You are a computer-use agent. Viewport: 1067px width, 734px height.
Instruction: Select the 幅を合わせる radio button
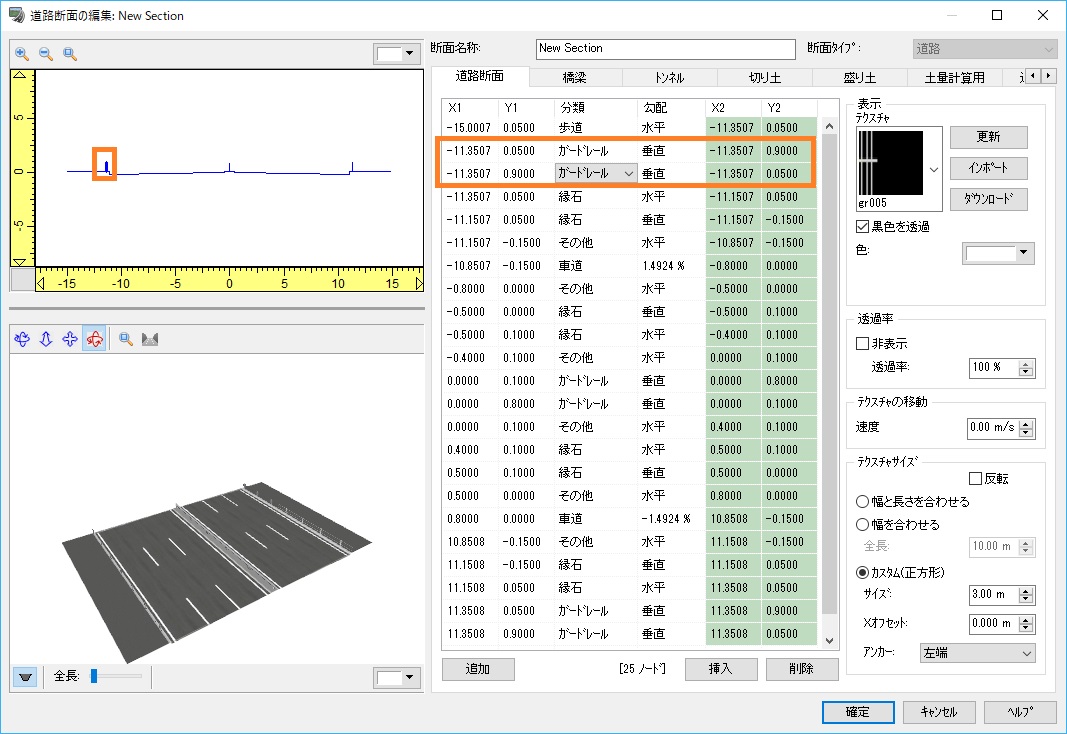click(x=863, y=525)
